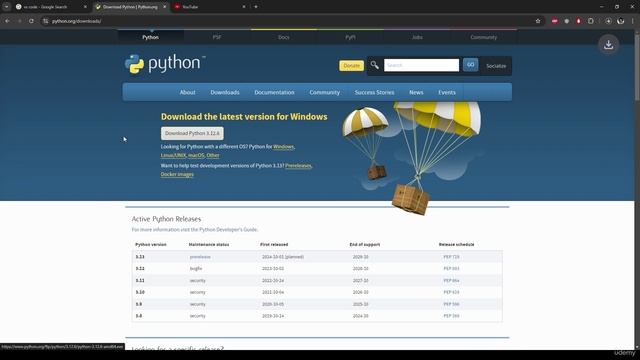Open the Docs top navigation tab

click(284, 37)
